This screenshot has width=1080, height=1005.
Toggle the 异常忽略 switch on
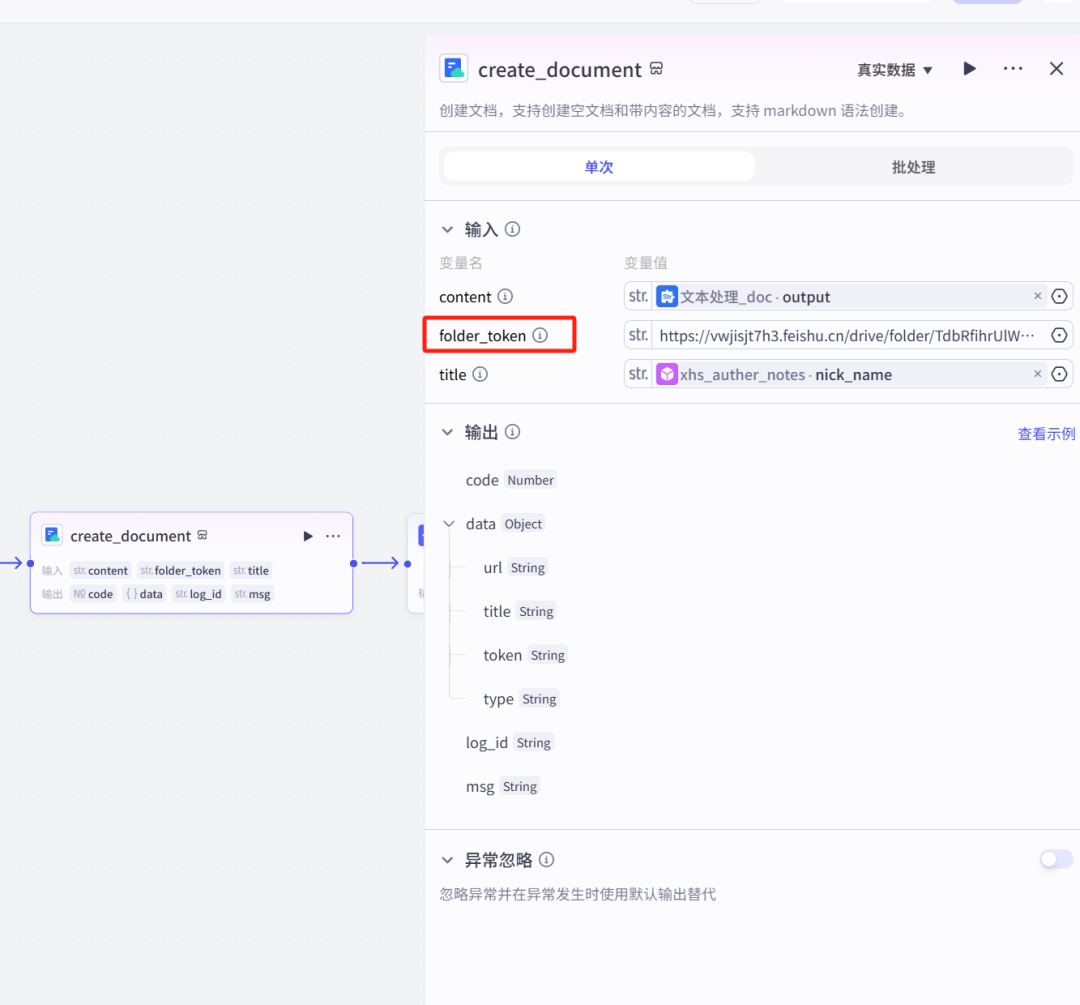[1056, 859]
